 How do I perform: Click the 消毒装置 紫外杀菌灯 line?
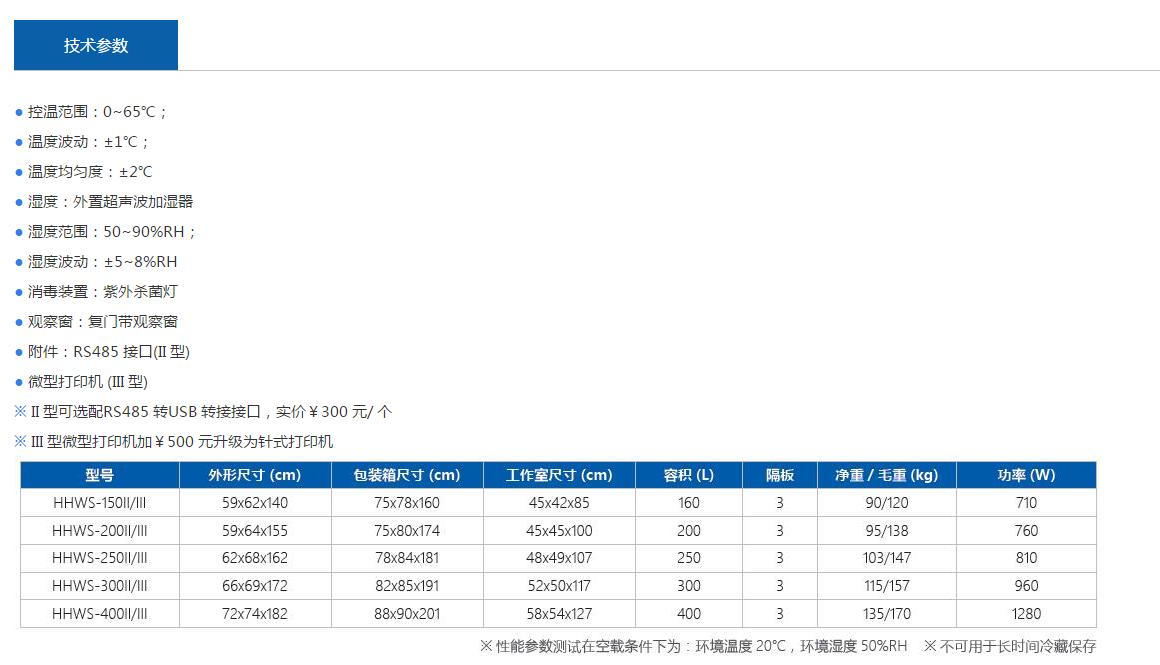click(103, 292)
